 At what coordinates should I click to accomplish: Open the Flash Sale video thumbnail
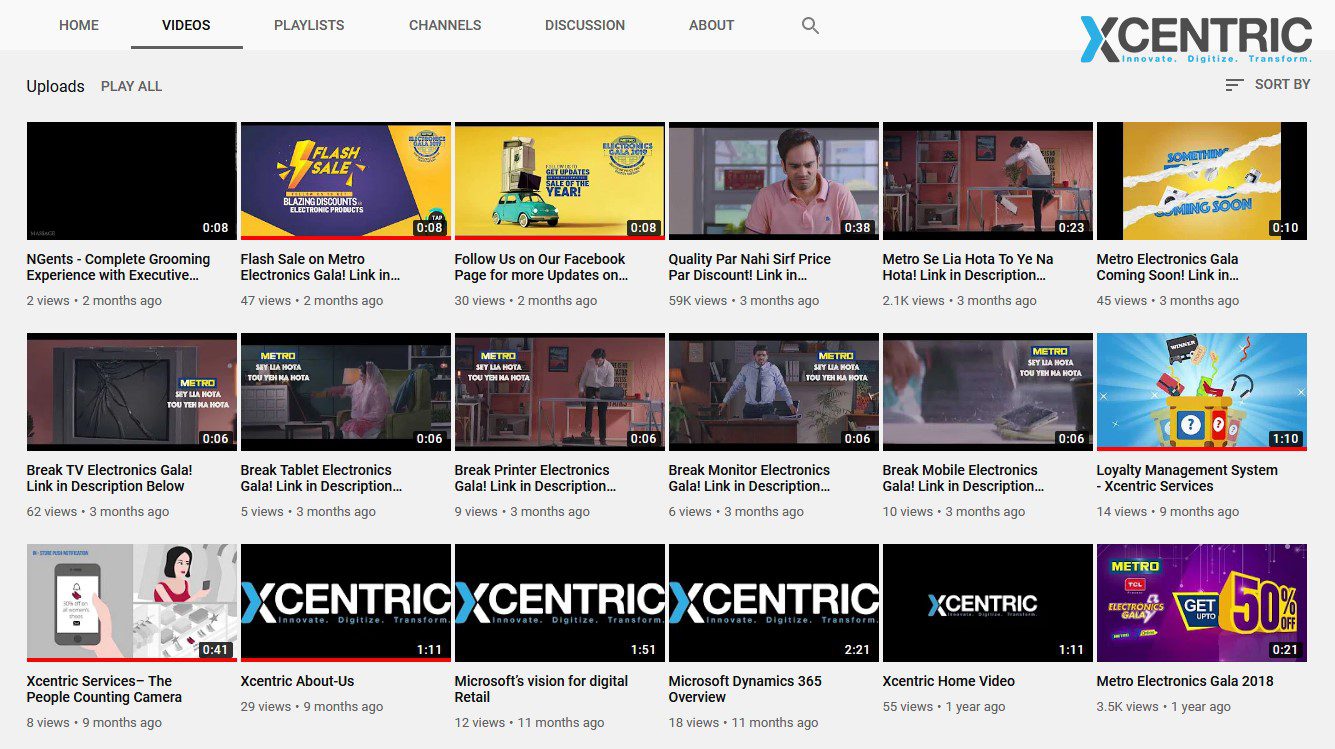(345, 181)
